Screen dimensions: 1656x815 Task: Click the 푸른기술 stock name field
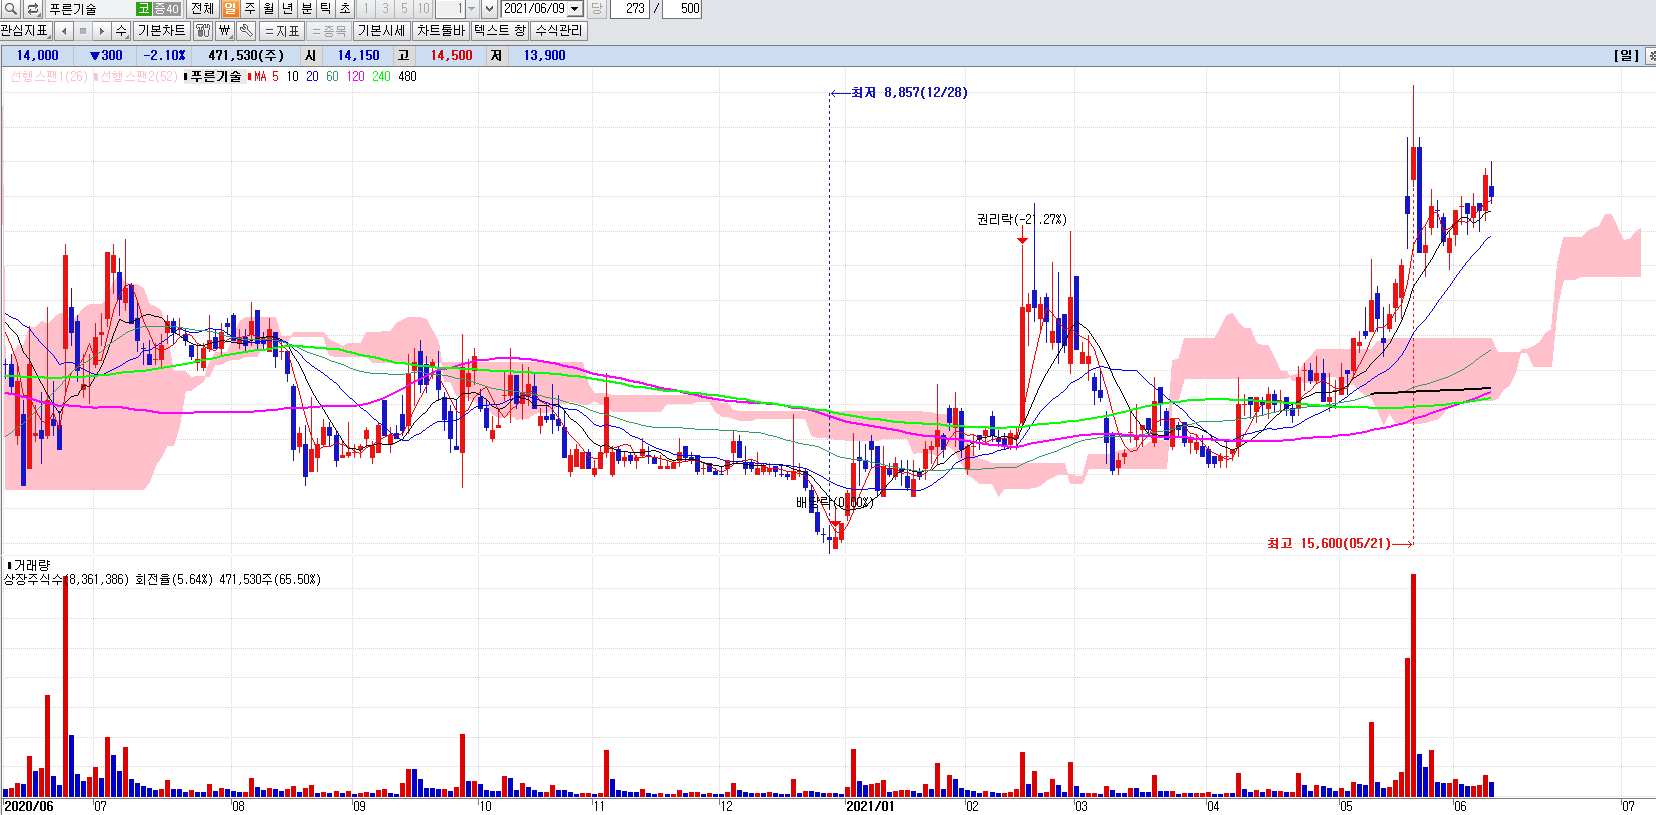click(x=89, y=9)
